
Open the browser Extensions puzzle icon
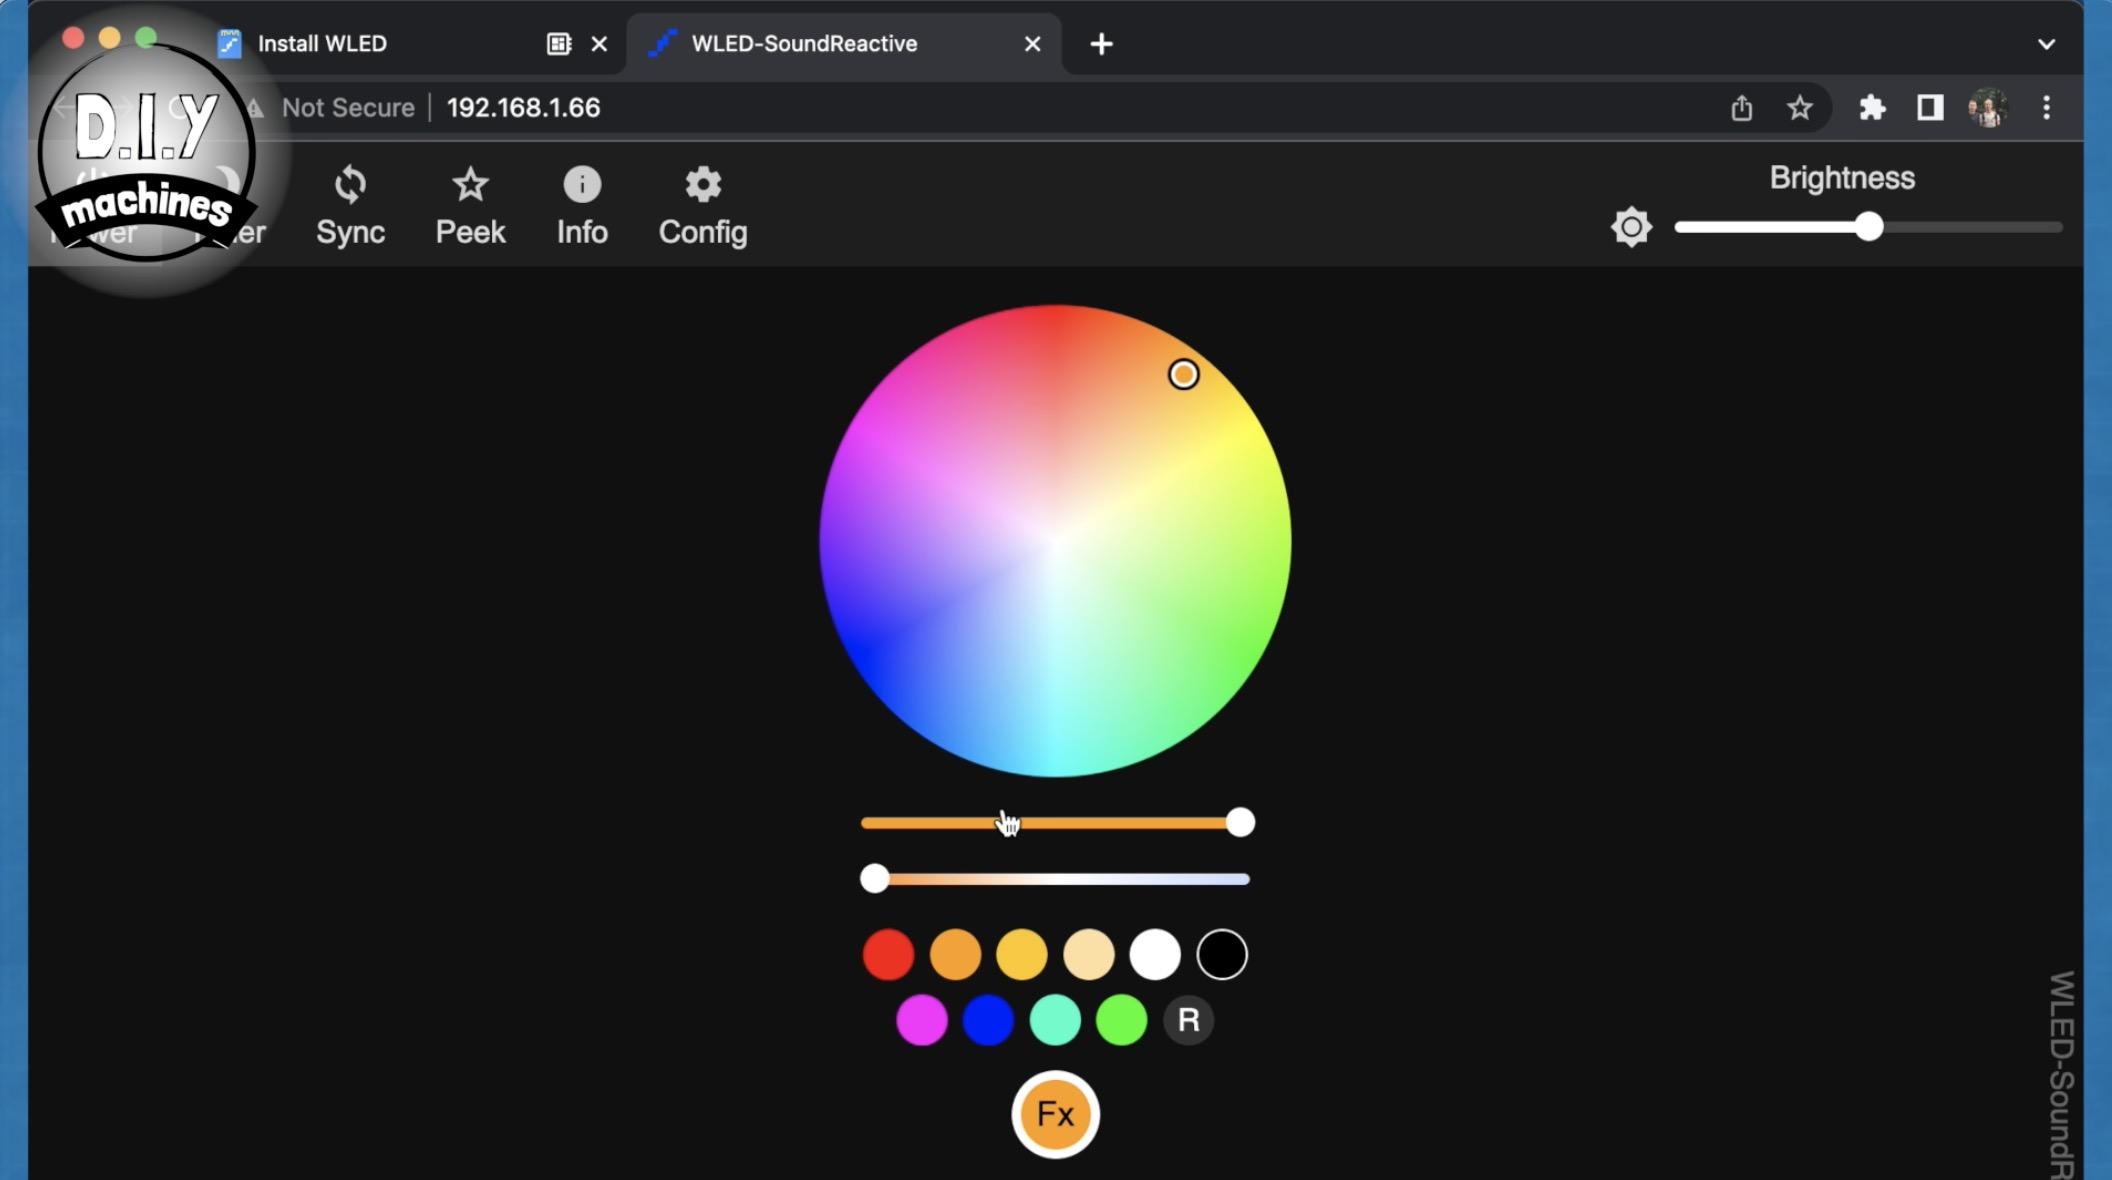click(1872, 108)
